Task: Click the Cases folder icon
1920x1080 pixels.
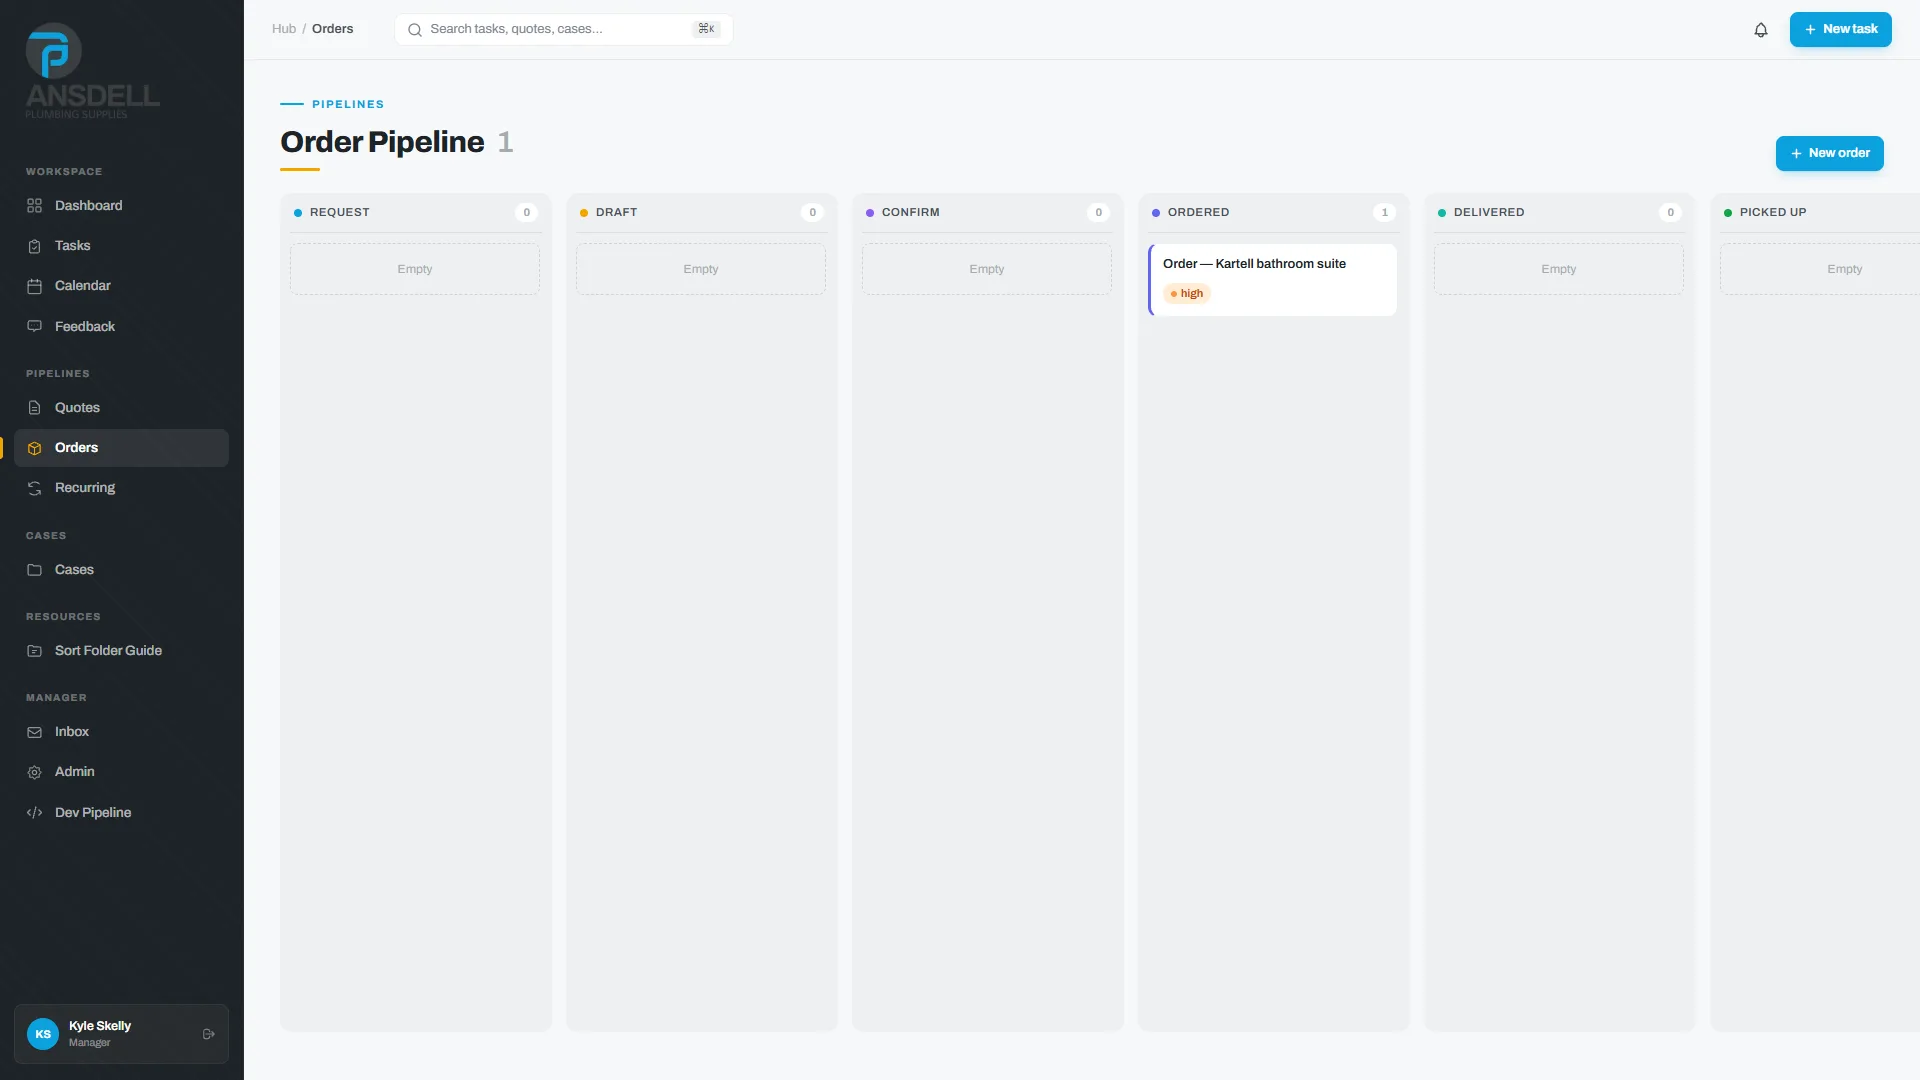Action: point(34,570)
